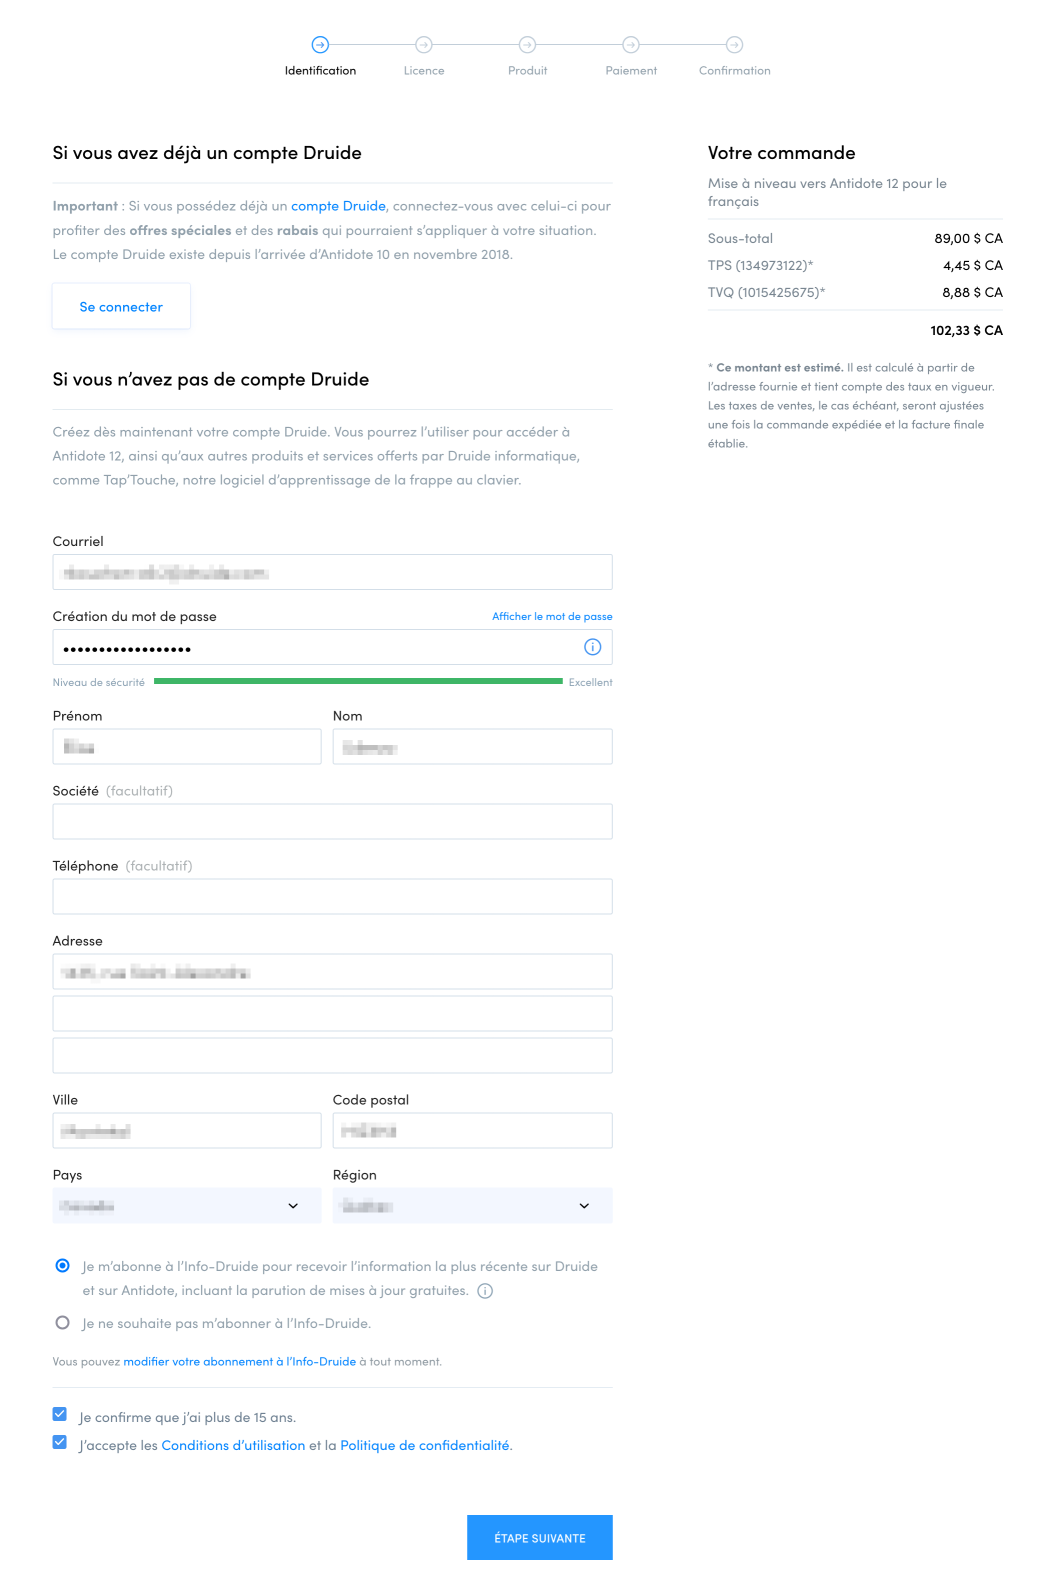Focus the Téléphone input field

click(x=332, y=897)
